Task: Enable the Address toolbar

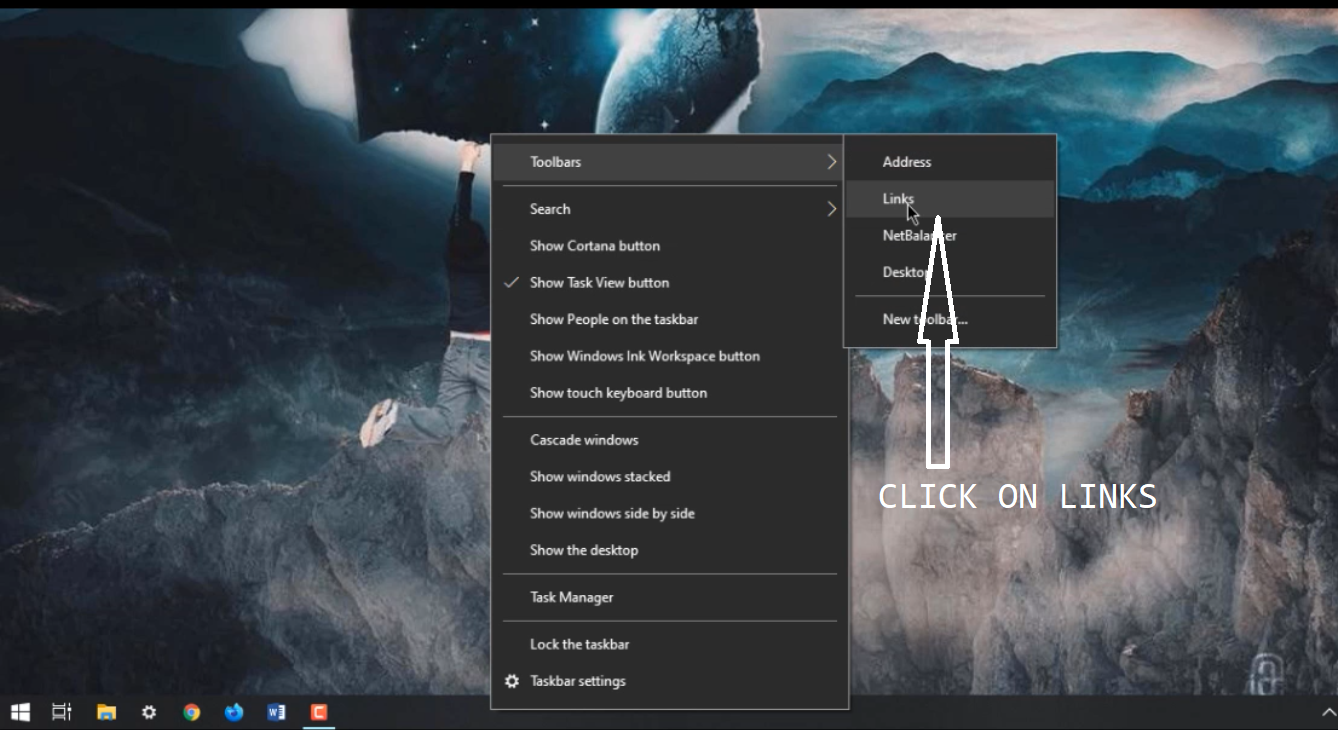Action: pos(950,162)
